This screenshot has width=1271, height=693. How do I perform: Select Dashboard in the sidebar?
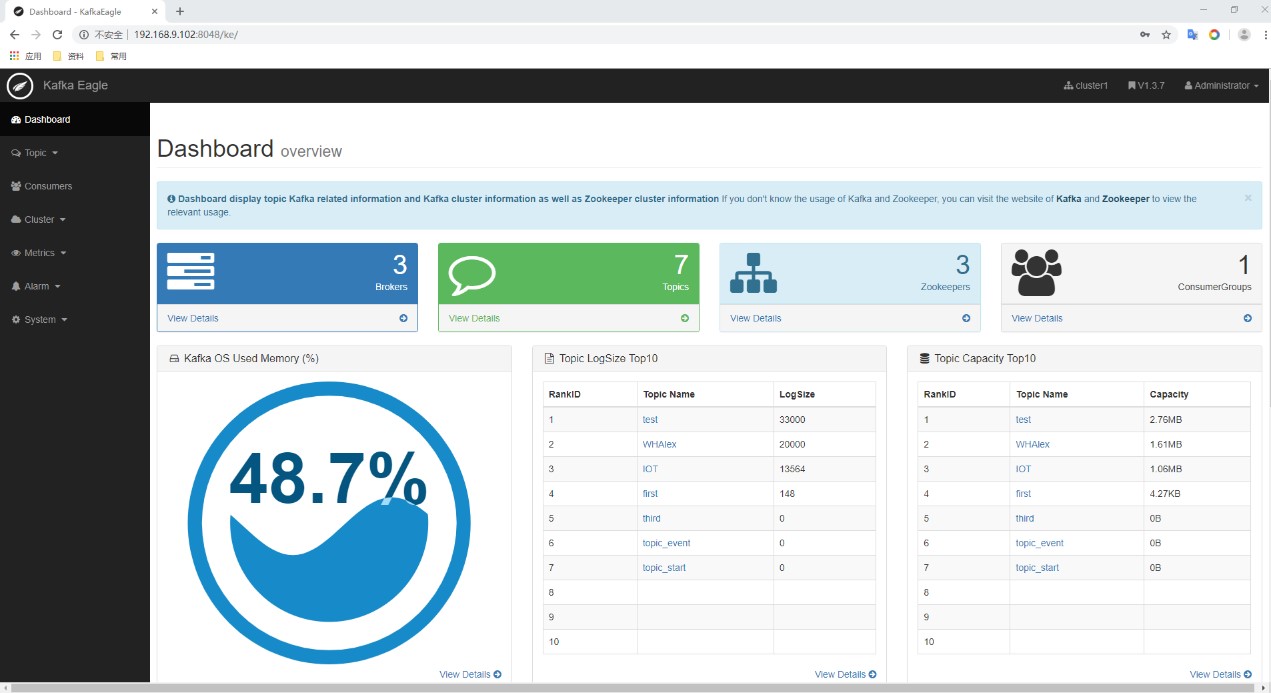click(47, 120)
